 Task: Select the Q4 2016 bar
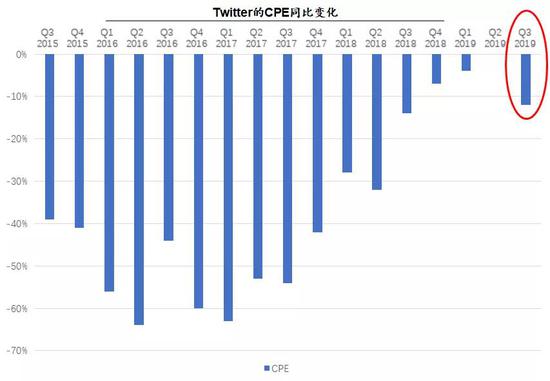coord(199,181)
